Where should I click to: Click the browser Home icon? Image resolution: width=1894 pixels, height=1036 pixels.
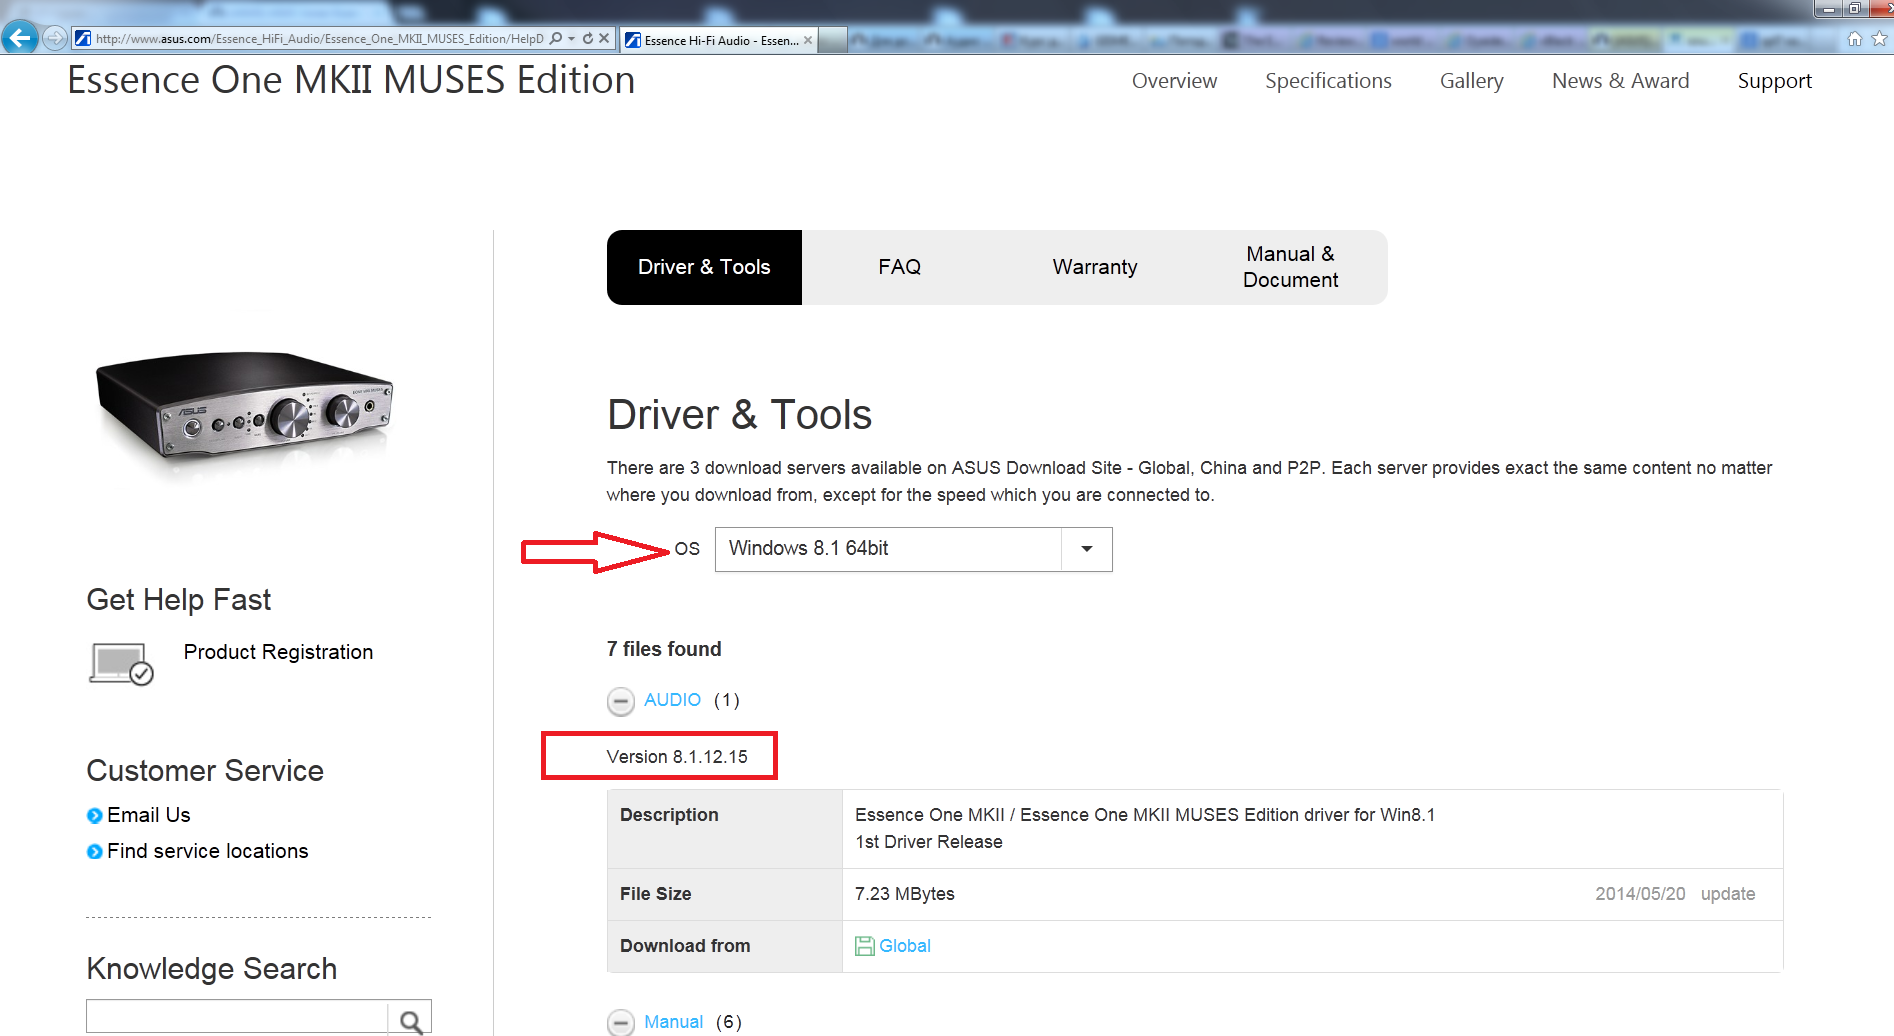tap(1855, 39)
